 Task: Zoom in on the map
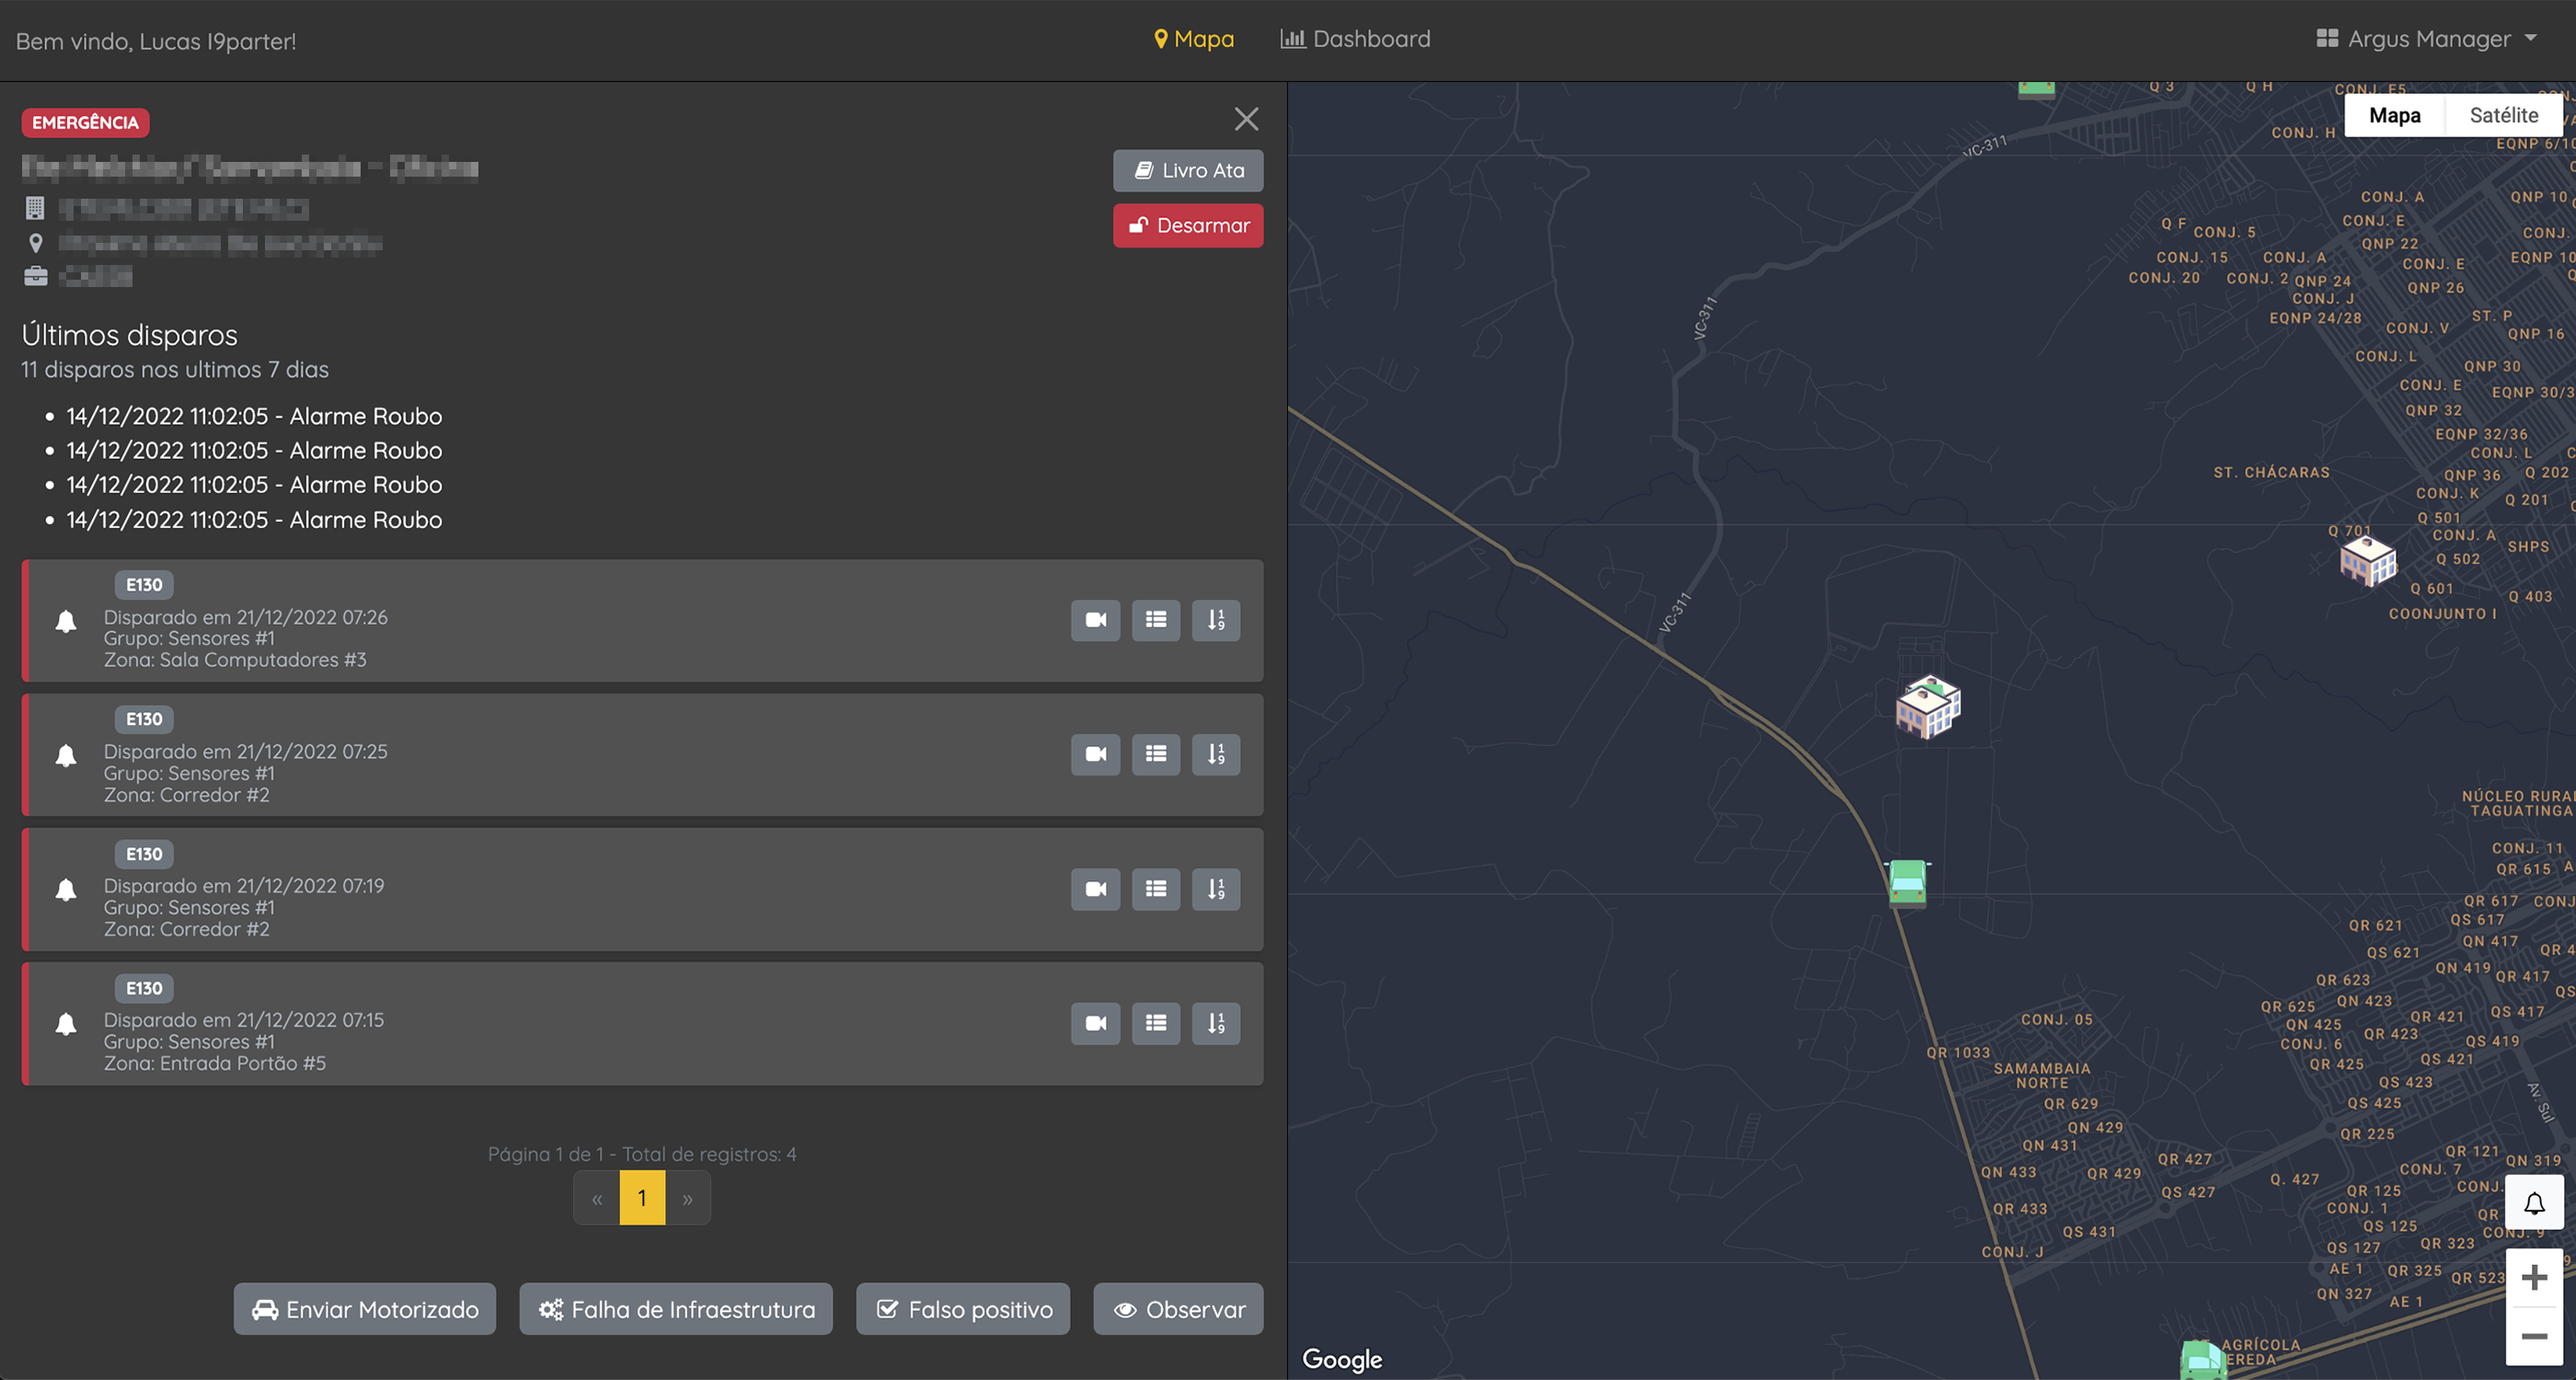click(x=2533, y=1277)
